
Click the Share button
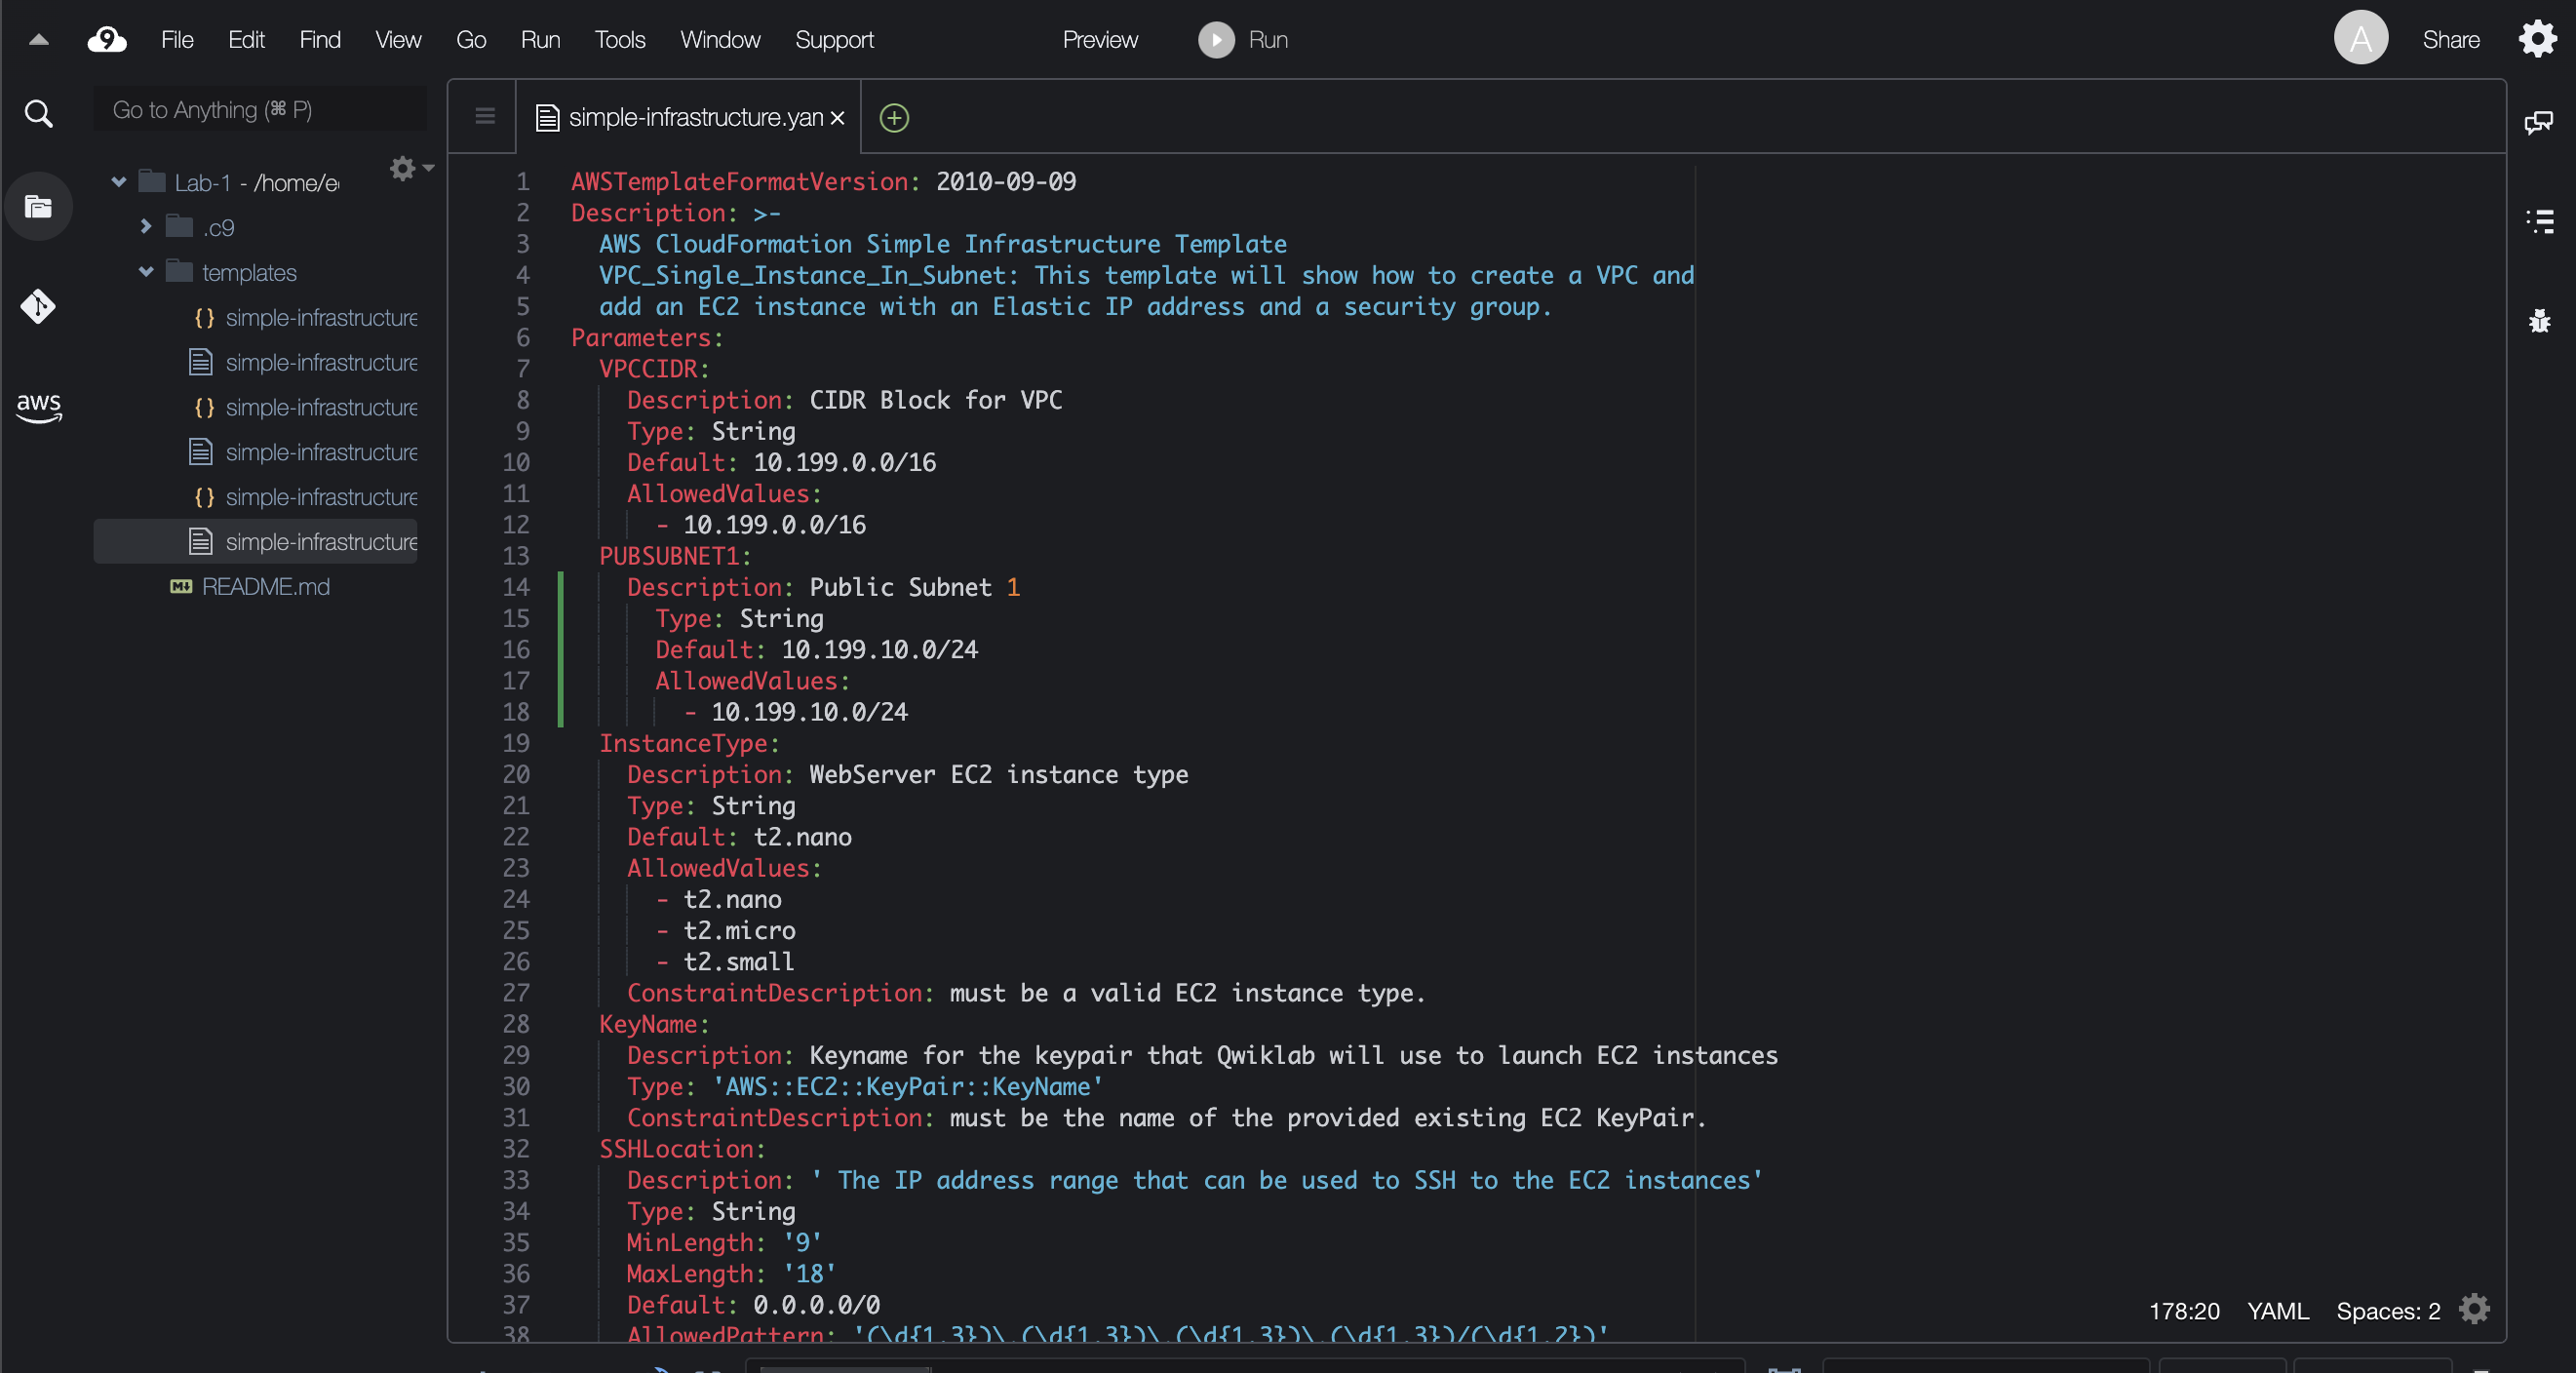[2451, 40]
